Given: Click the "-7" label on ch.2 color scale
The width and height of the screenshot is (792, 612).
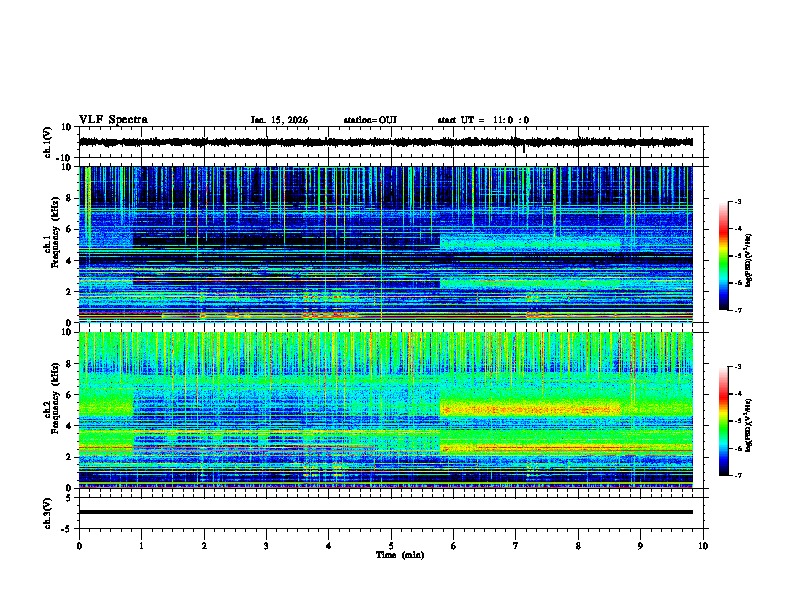Looking at the screenshot, I should point(737,475).
